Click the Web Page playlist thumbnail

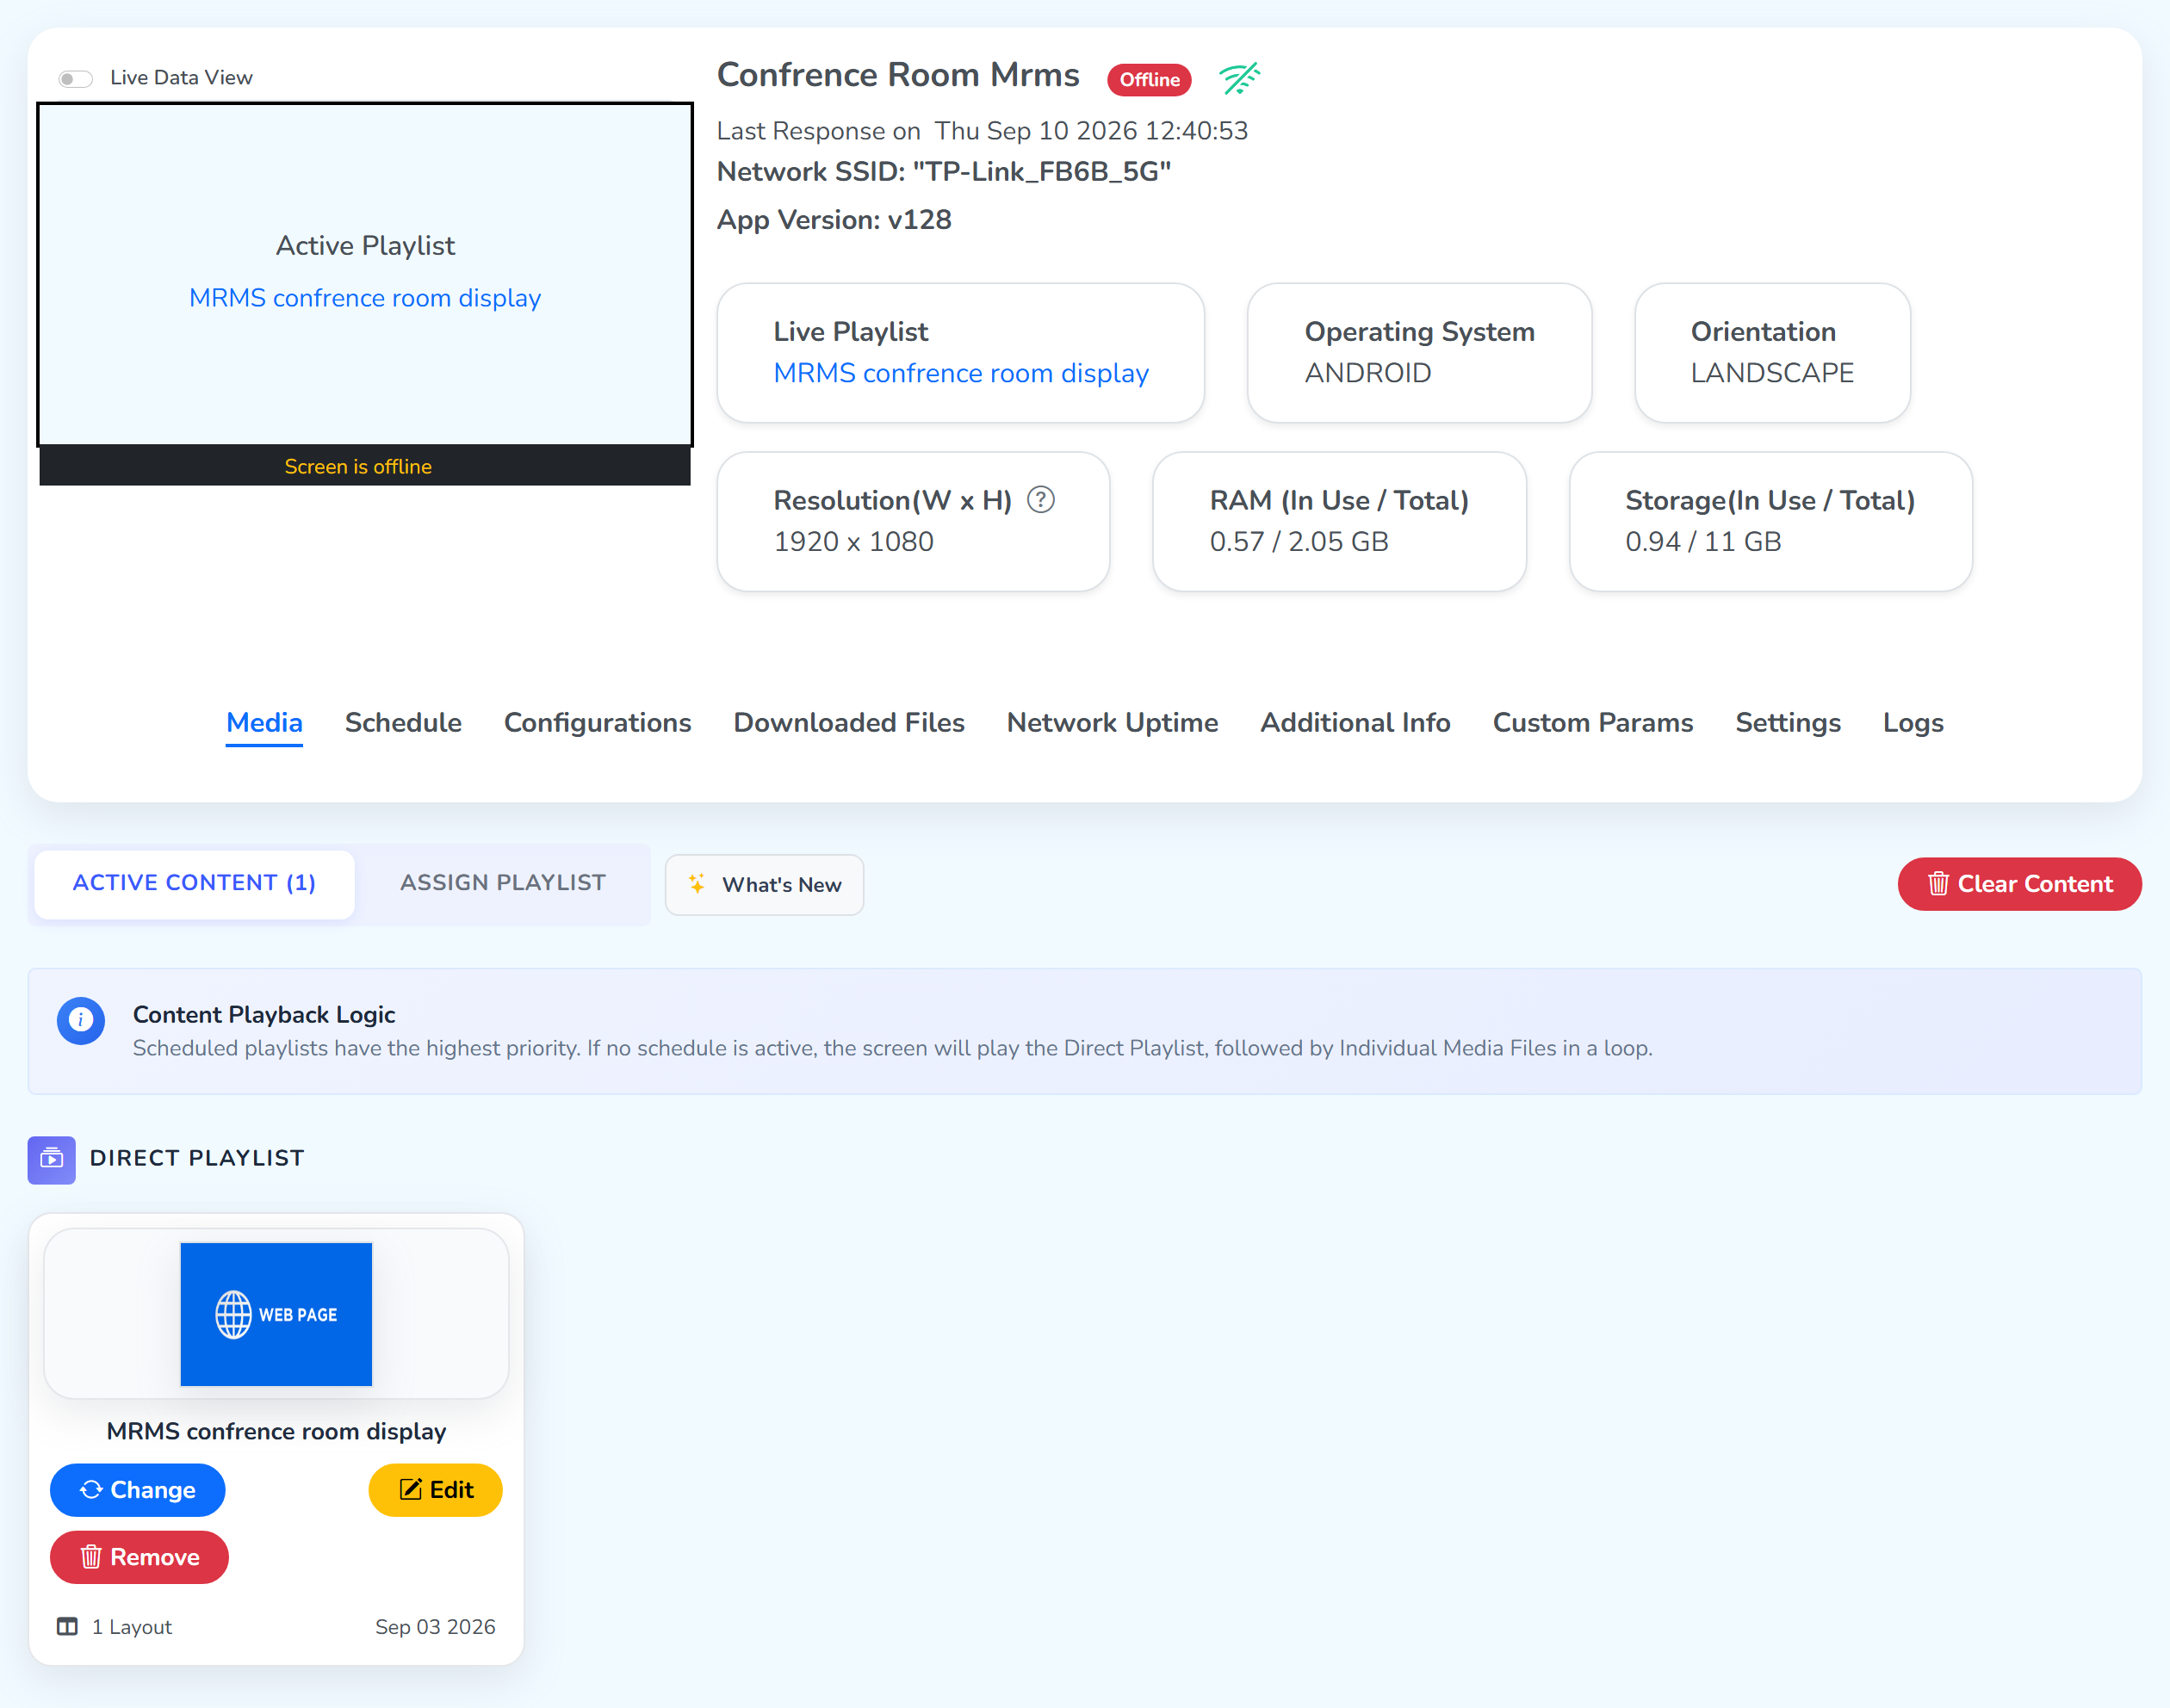[x=276, y=1314]
